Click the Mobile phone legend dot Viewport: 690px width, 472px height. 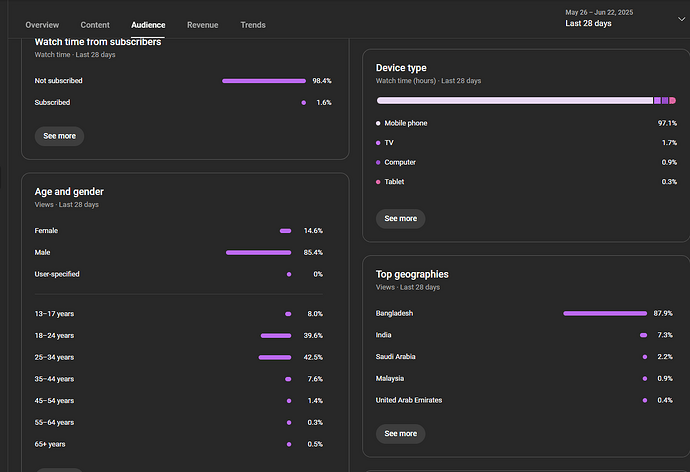[x=378, y=124]
